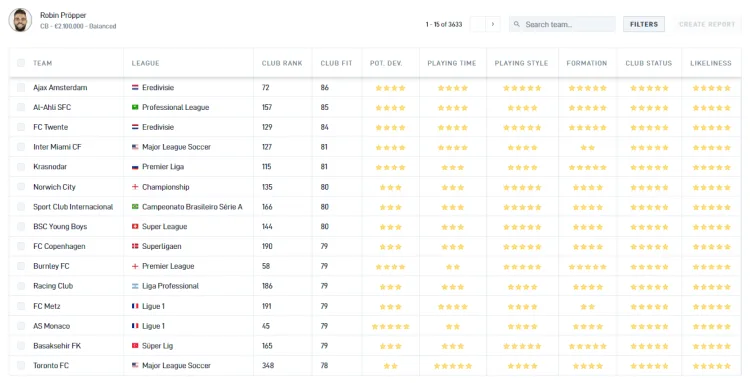Sort by Playing Style column header
This screenshot has width=750, height=383.
(x=521, y=63)
